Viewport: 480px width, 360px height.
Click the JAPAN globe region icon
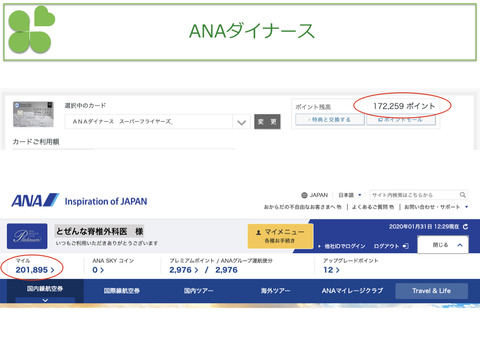tap(304, 195)
